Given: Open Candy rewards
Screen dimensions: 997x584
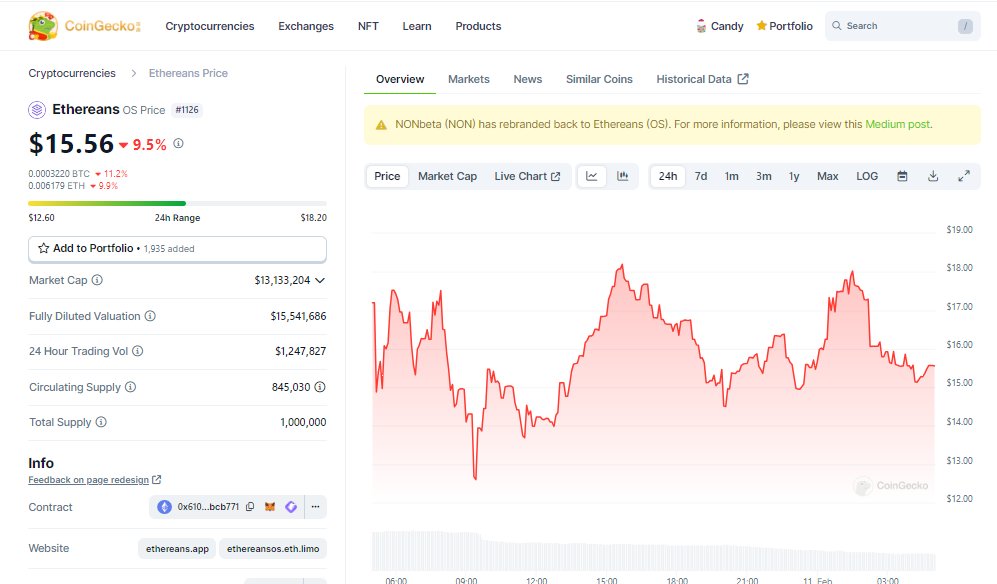Looking at the screenshot, I should pos(720,26).
